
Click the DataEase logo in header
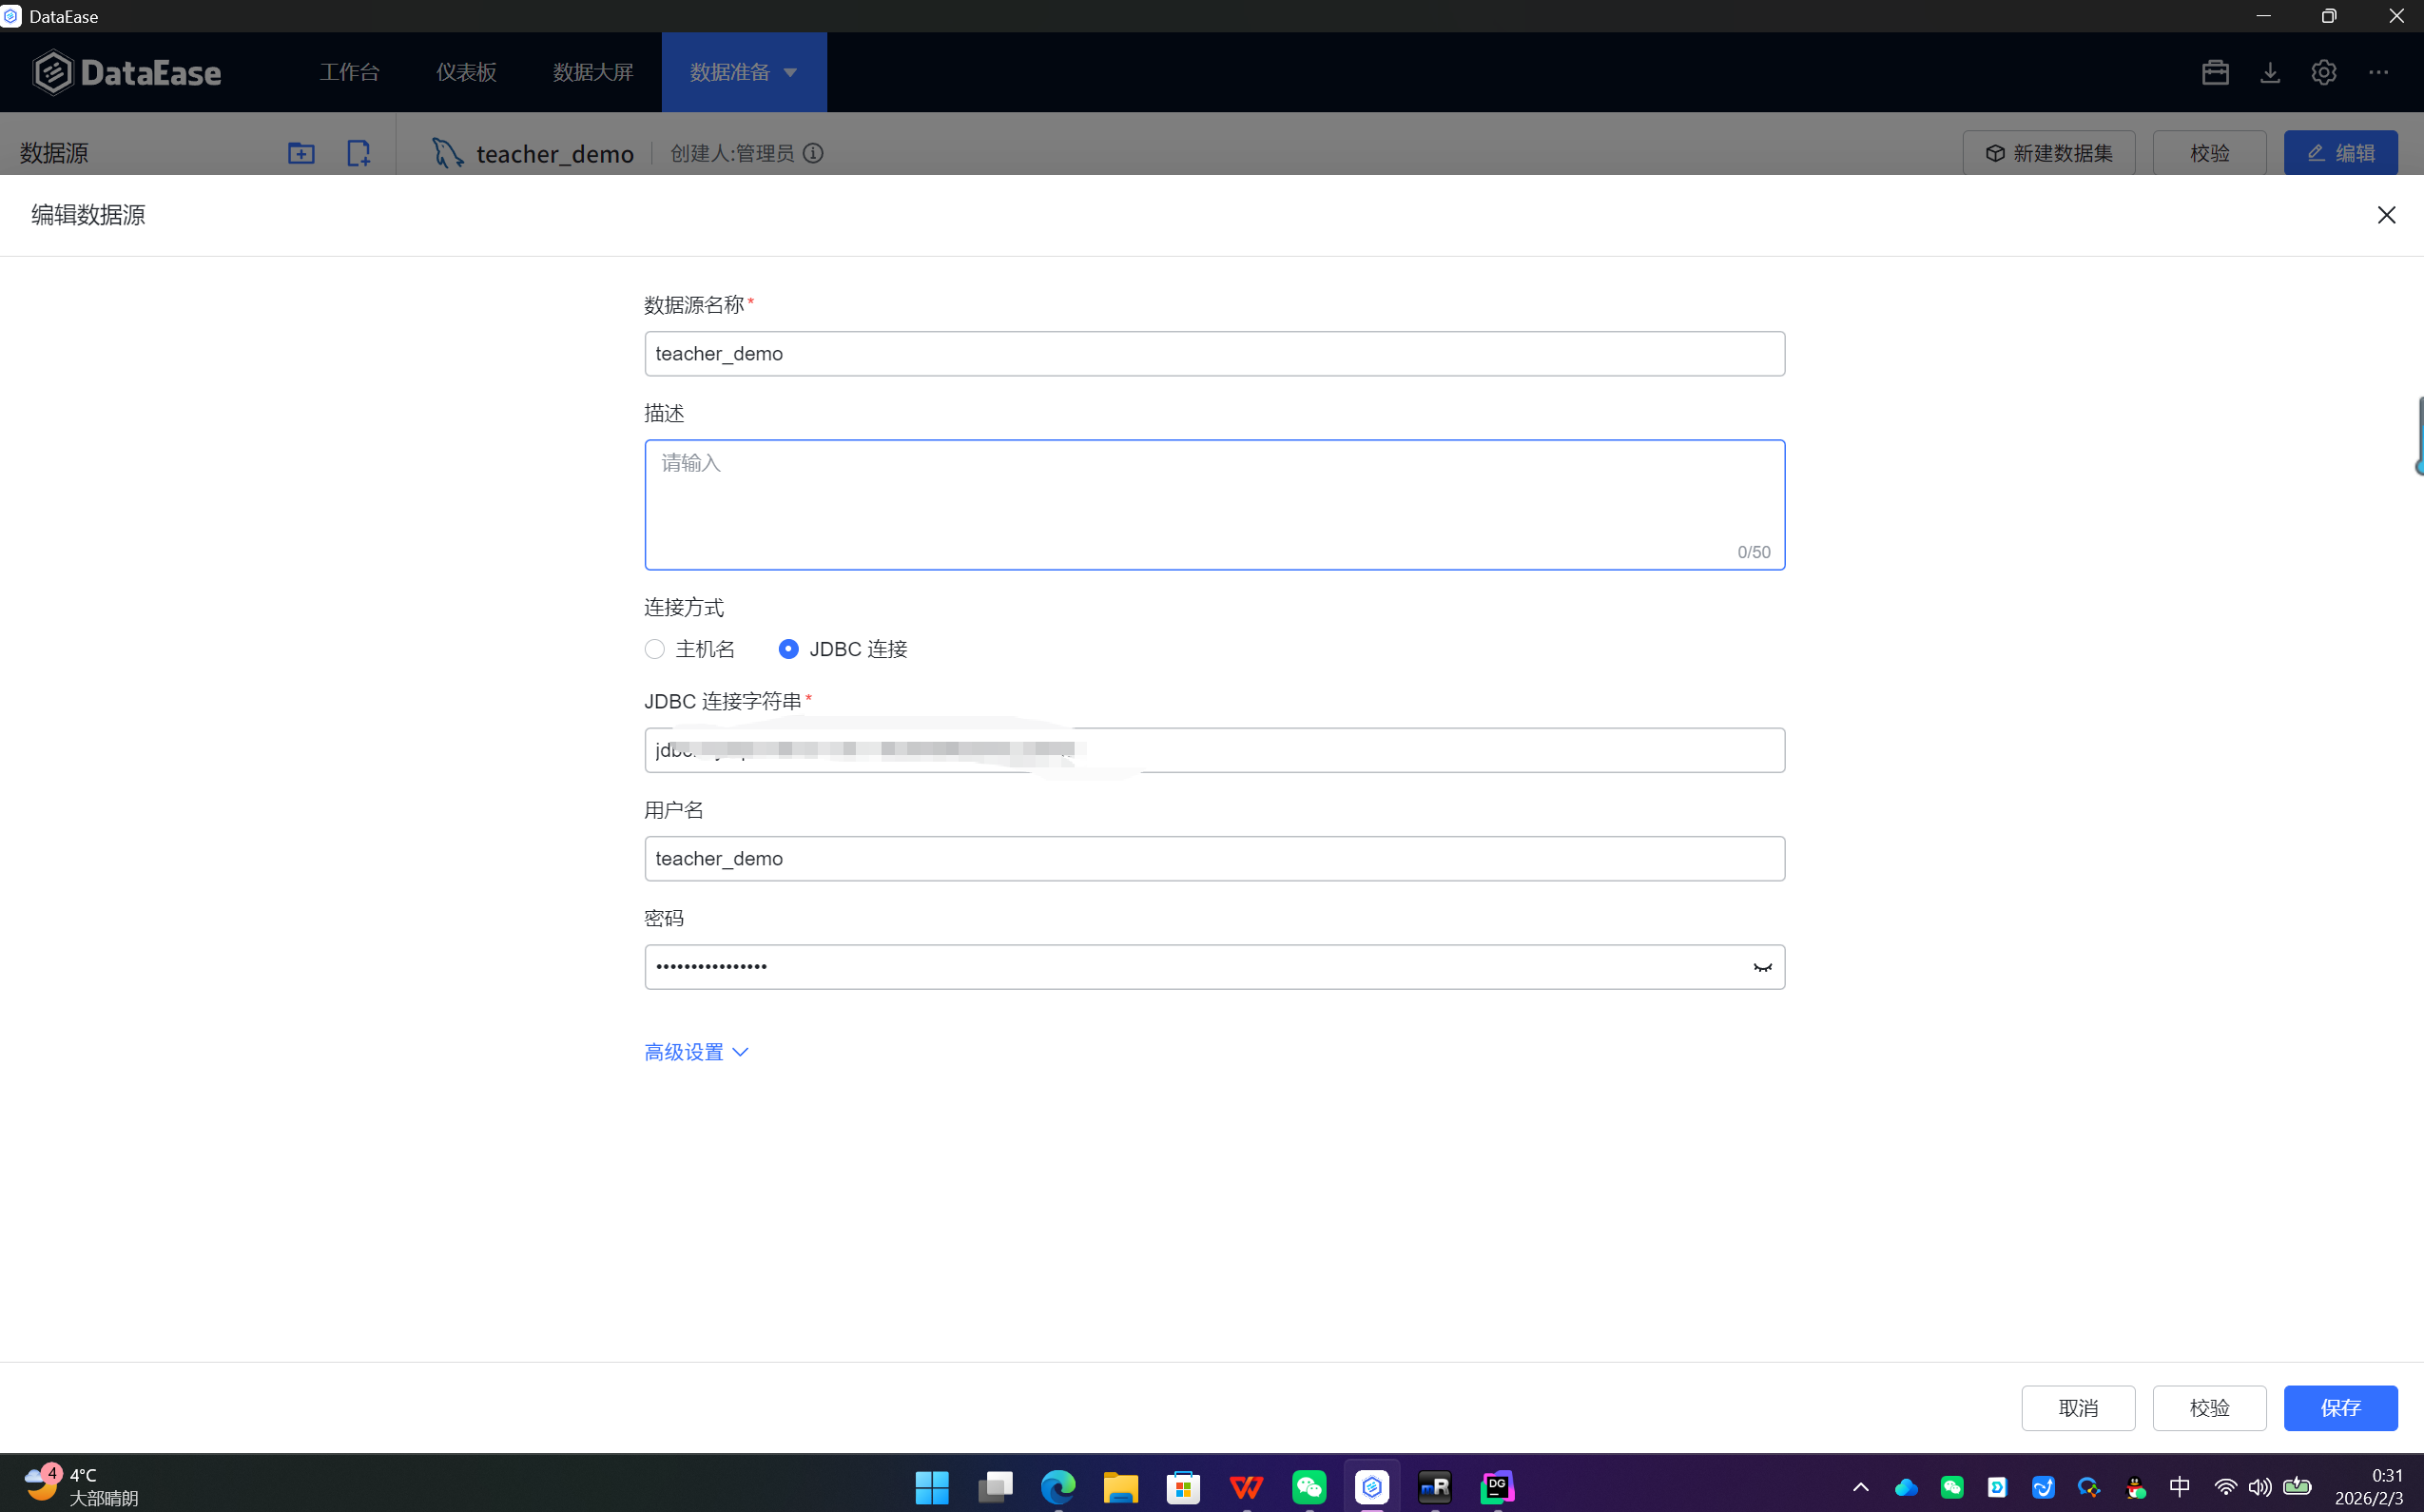pyautogui.click(x=127, y=72)
